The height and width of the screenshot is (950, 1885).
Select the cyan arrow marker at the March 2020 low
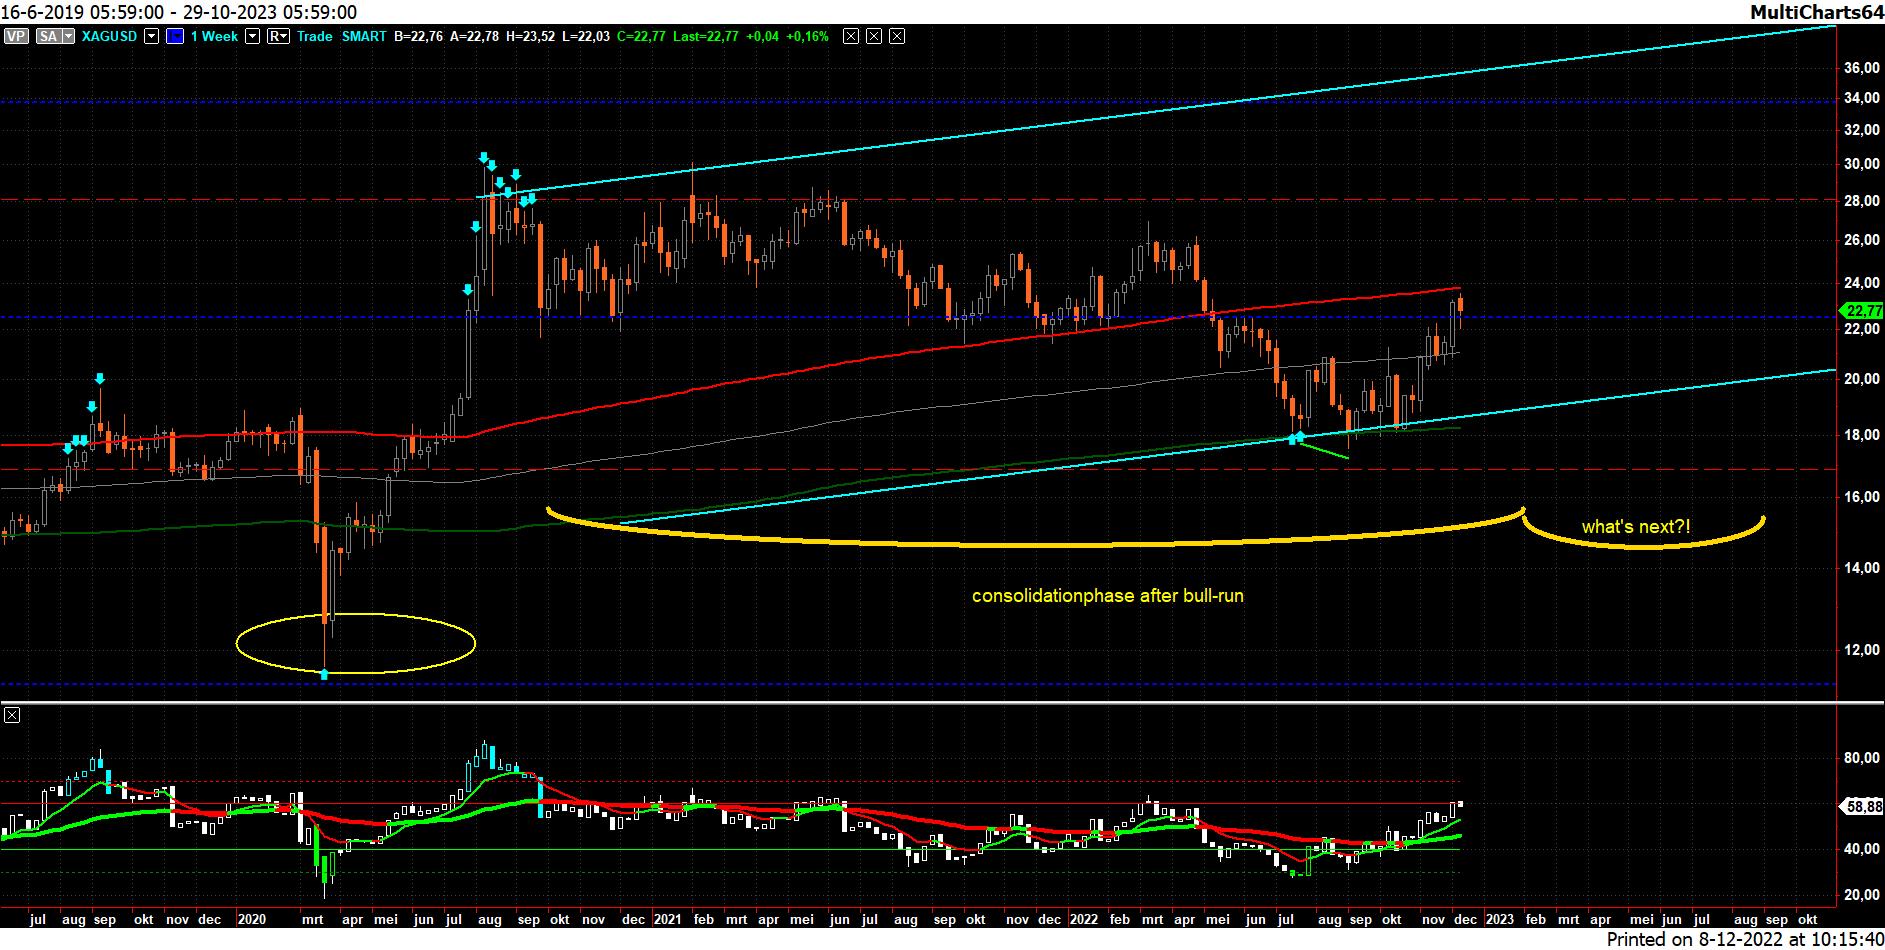pyautogui.click(x=324, y=675)
